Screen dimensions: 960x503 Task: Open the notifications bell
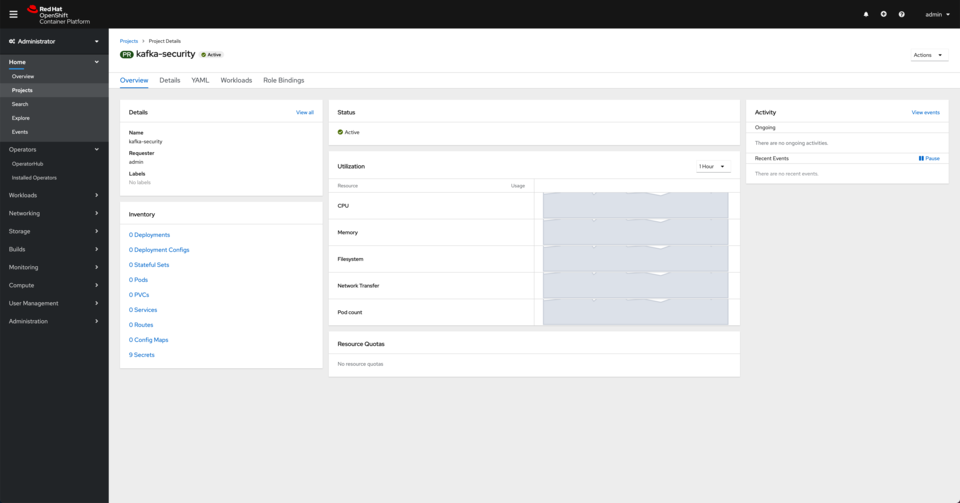click(866, 14)
